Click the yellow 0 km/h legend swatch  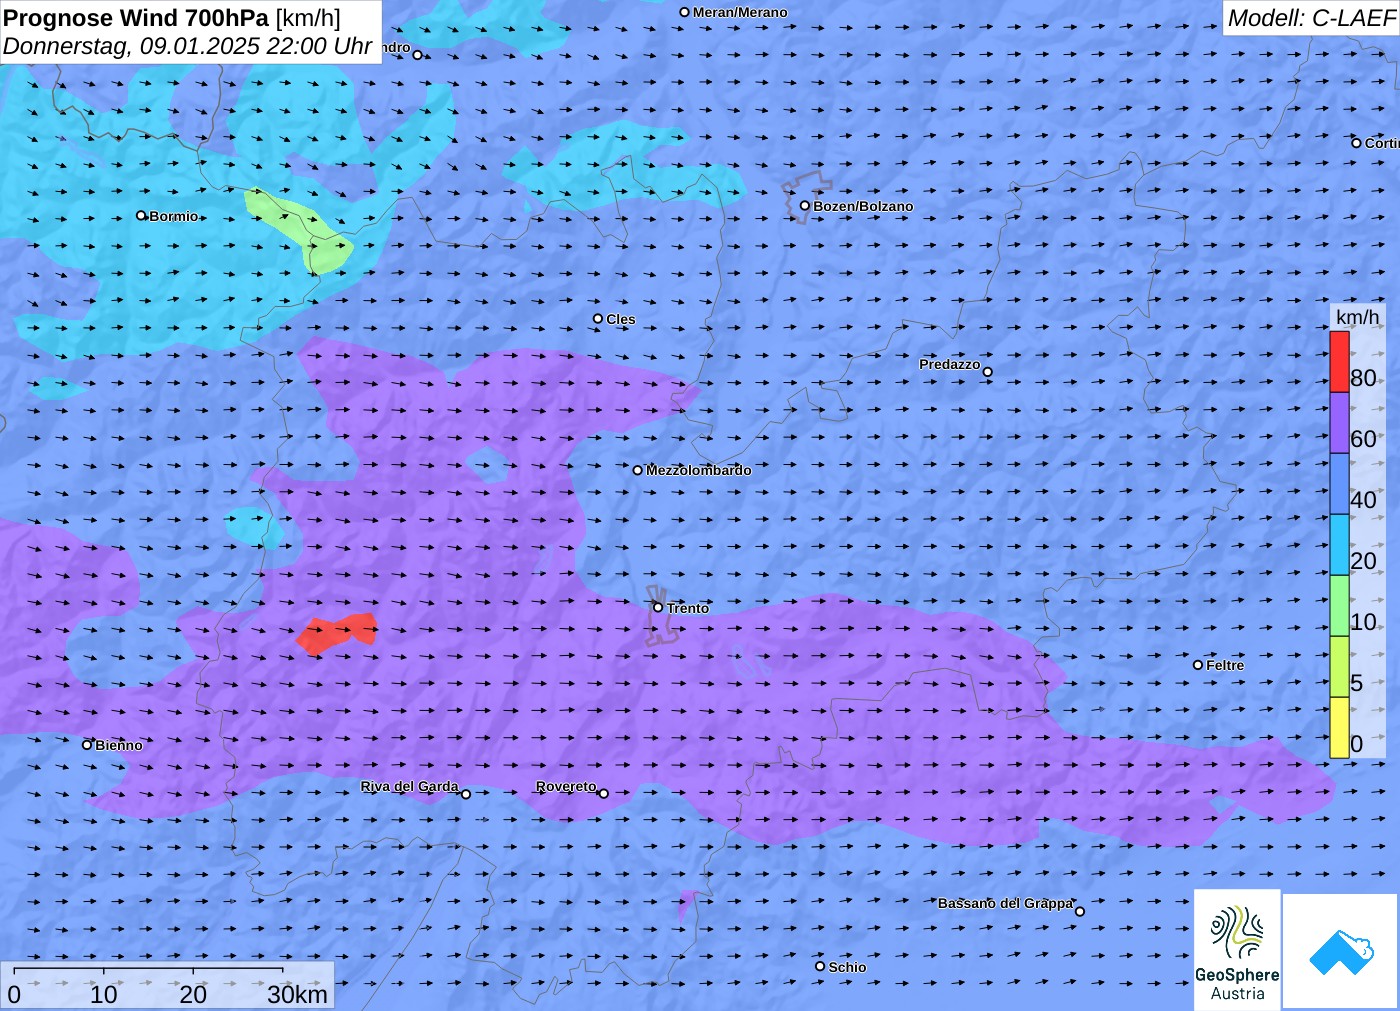1339,727
